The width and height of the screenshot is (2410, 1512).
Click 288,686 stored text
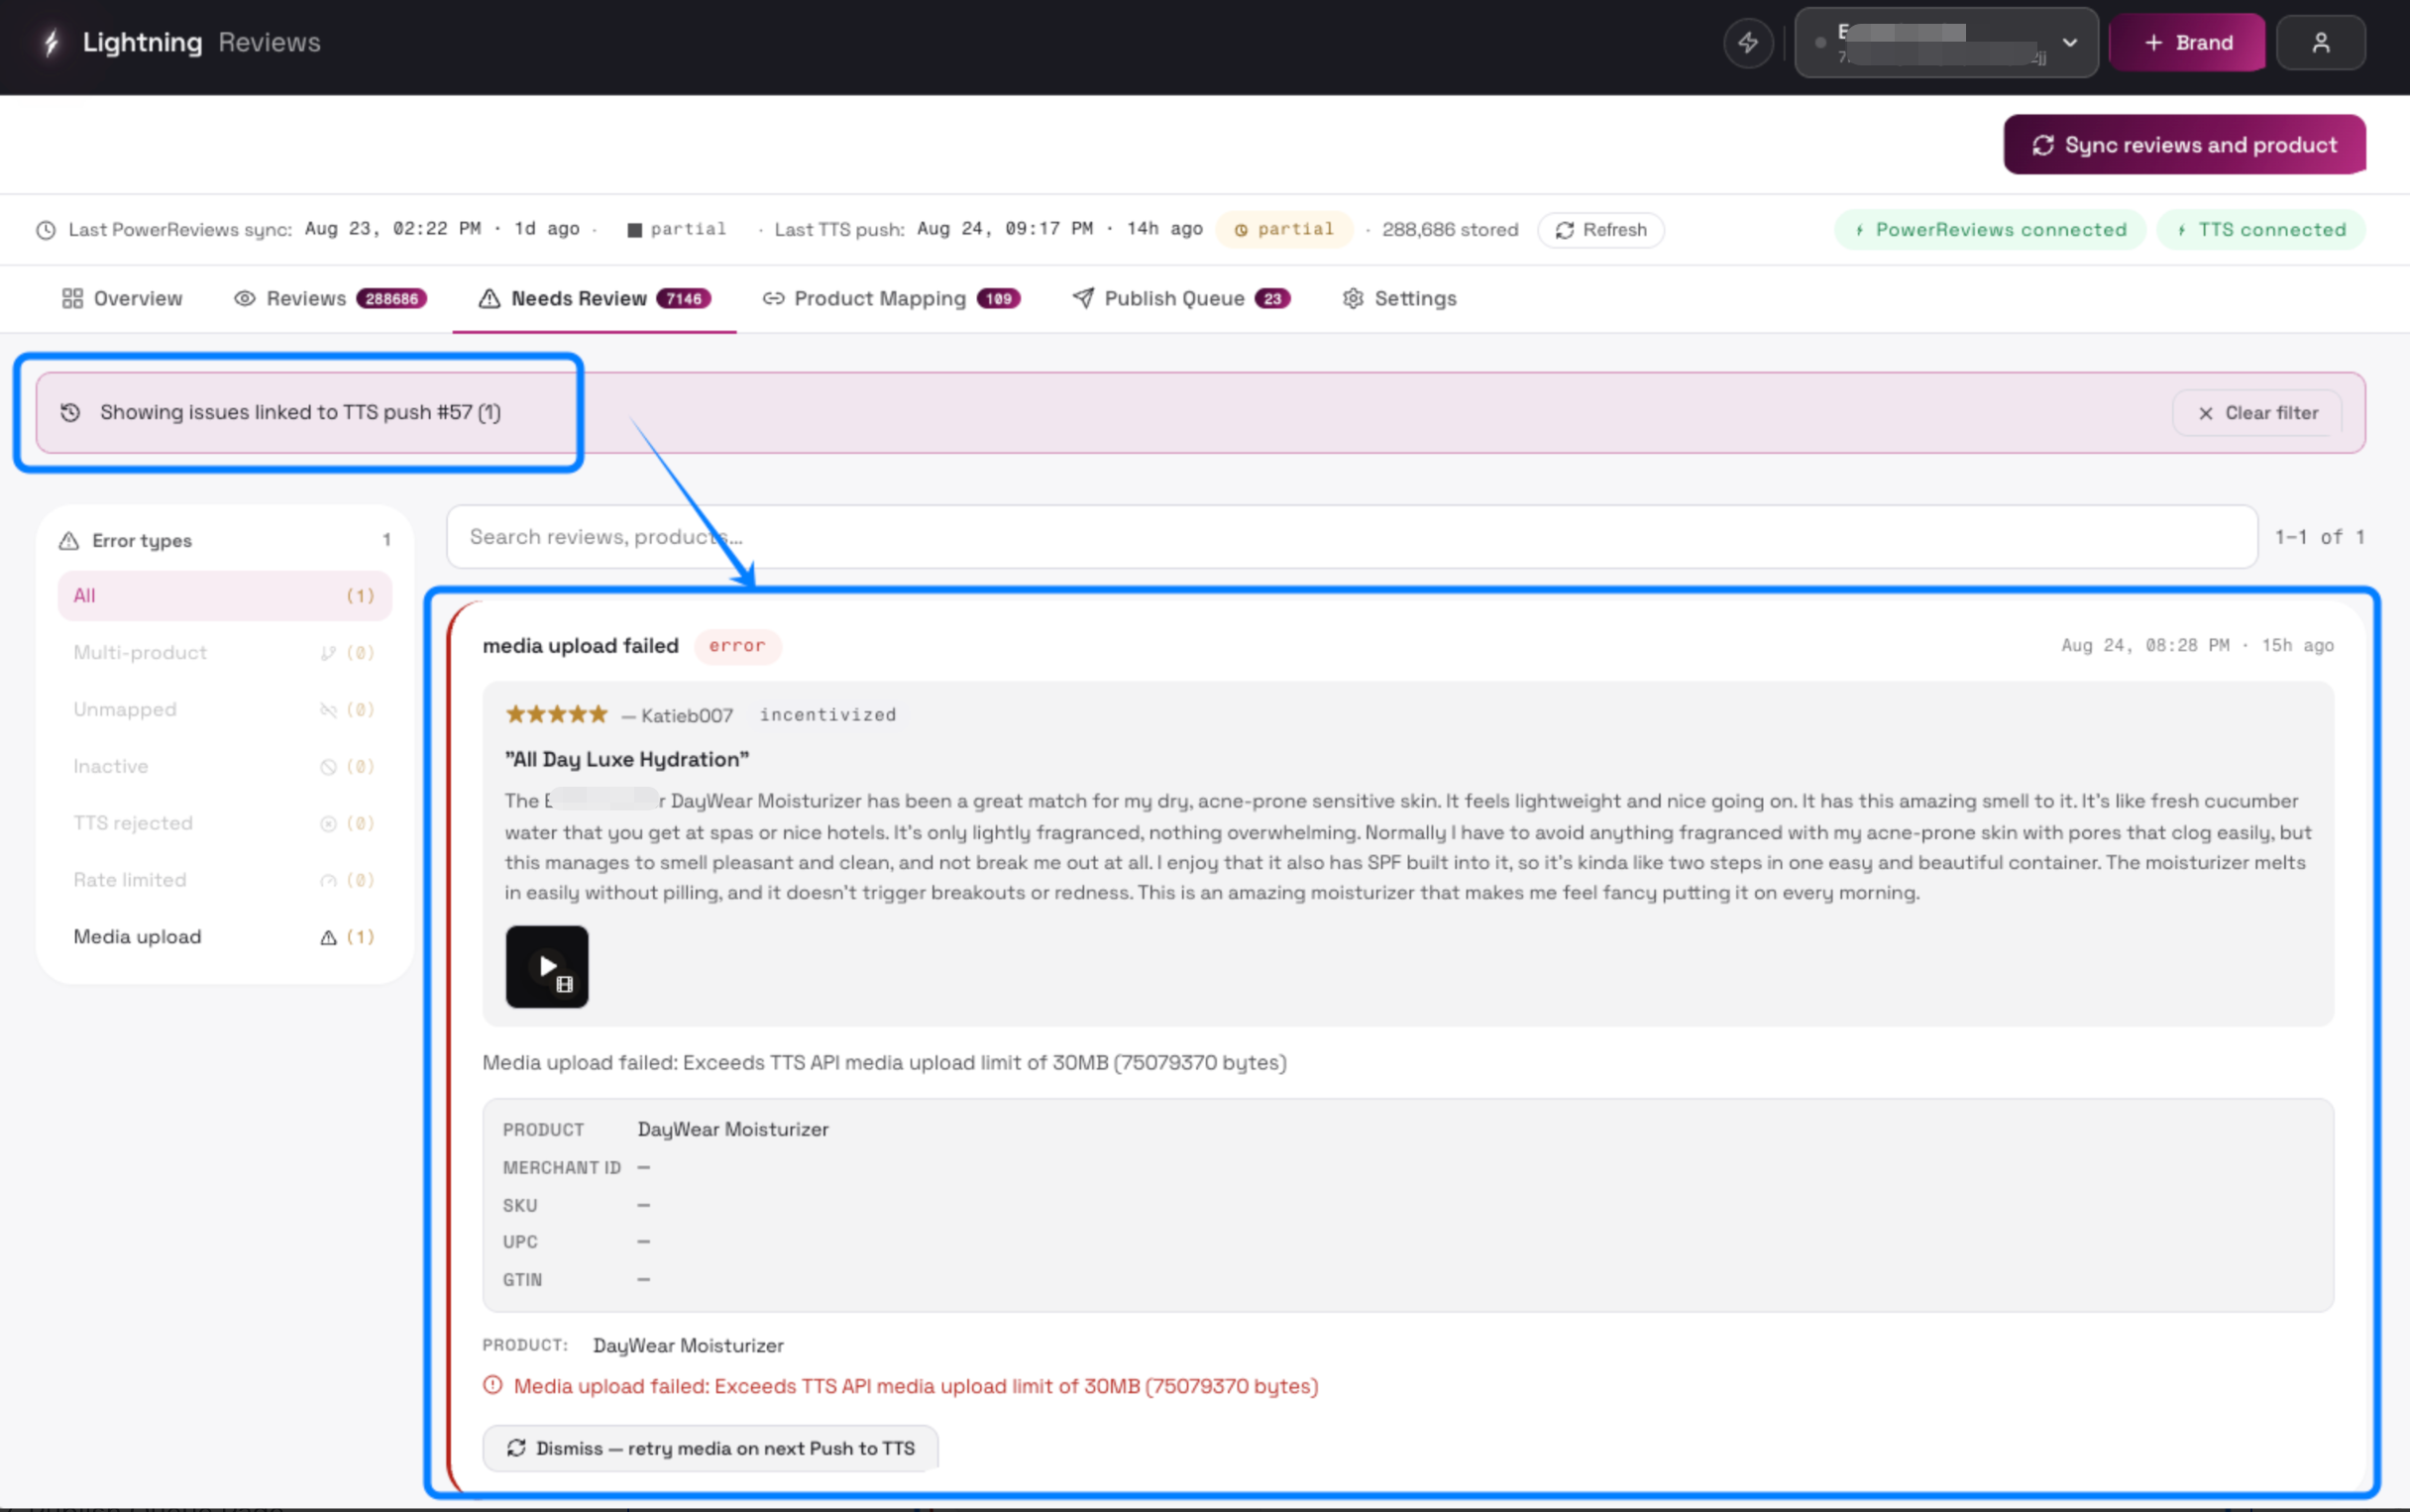[x=1450, y=230]
